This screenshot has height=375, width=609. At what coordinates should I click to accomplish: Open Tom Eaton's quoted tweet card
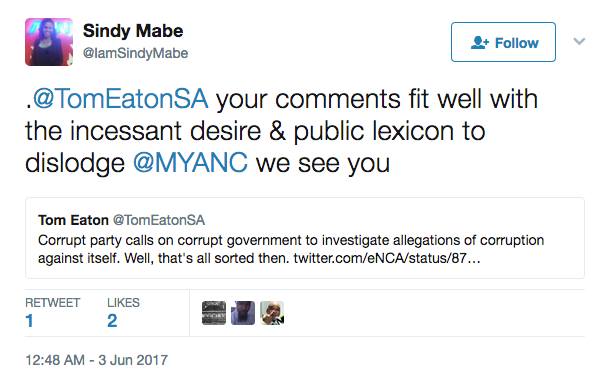(305, 238)
